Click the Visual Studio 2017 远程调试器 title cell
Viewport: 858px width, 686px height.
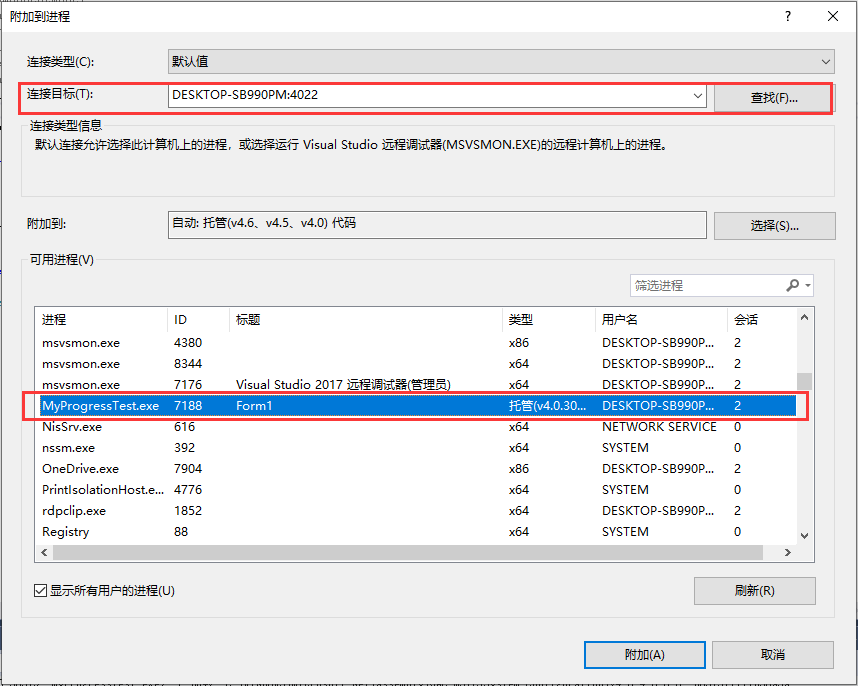coord(343,385)
